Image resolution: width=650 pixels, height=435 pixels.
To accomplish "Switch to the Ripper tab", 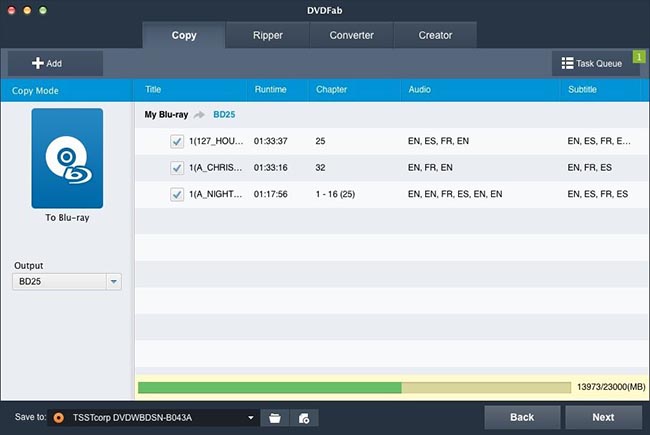I will pyautogui.click(x=268, y=35).
